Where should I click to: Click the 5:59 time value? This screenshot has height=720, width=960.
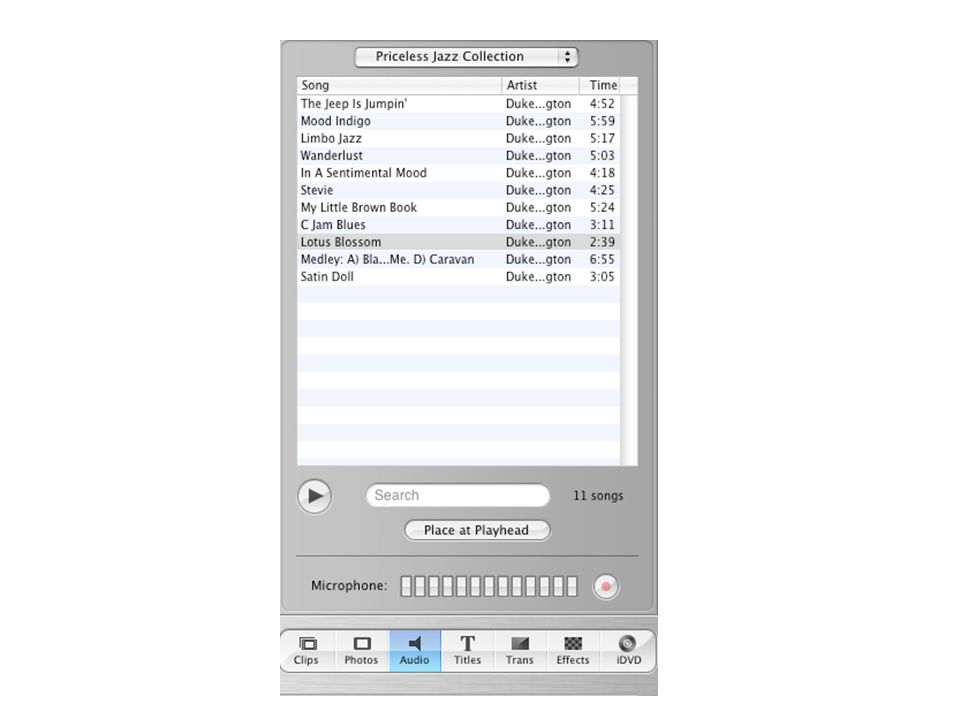(x=602, y=121)
